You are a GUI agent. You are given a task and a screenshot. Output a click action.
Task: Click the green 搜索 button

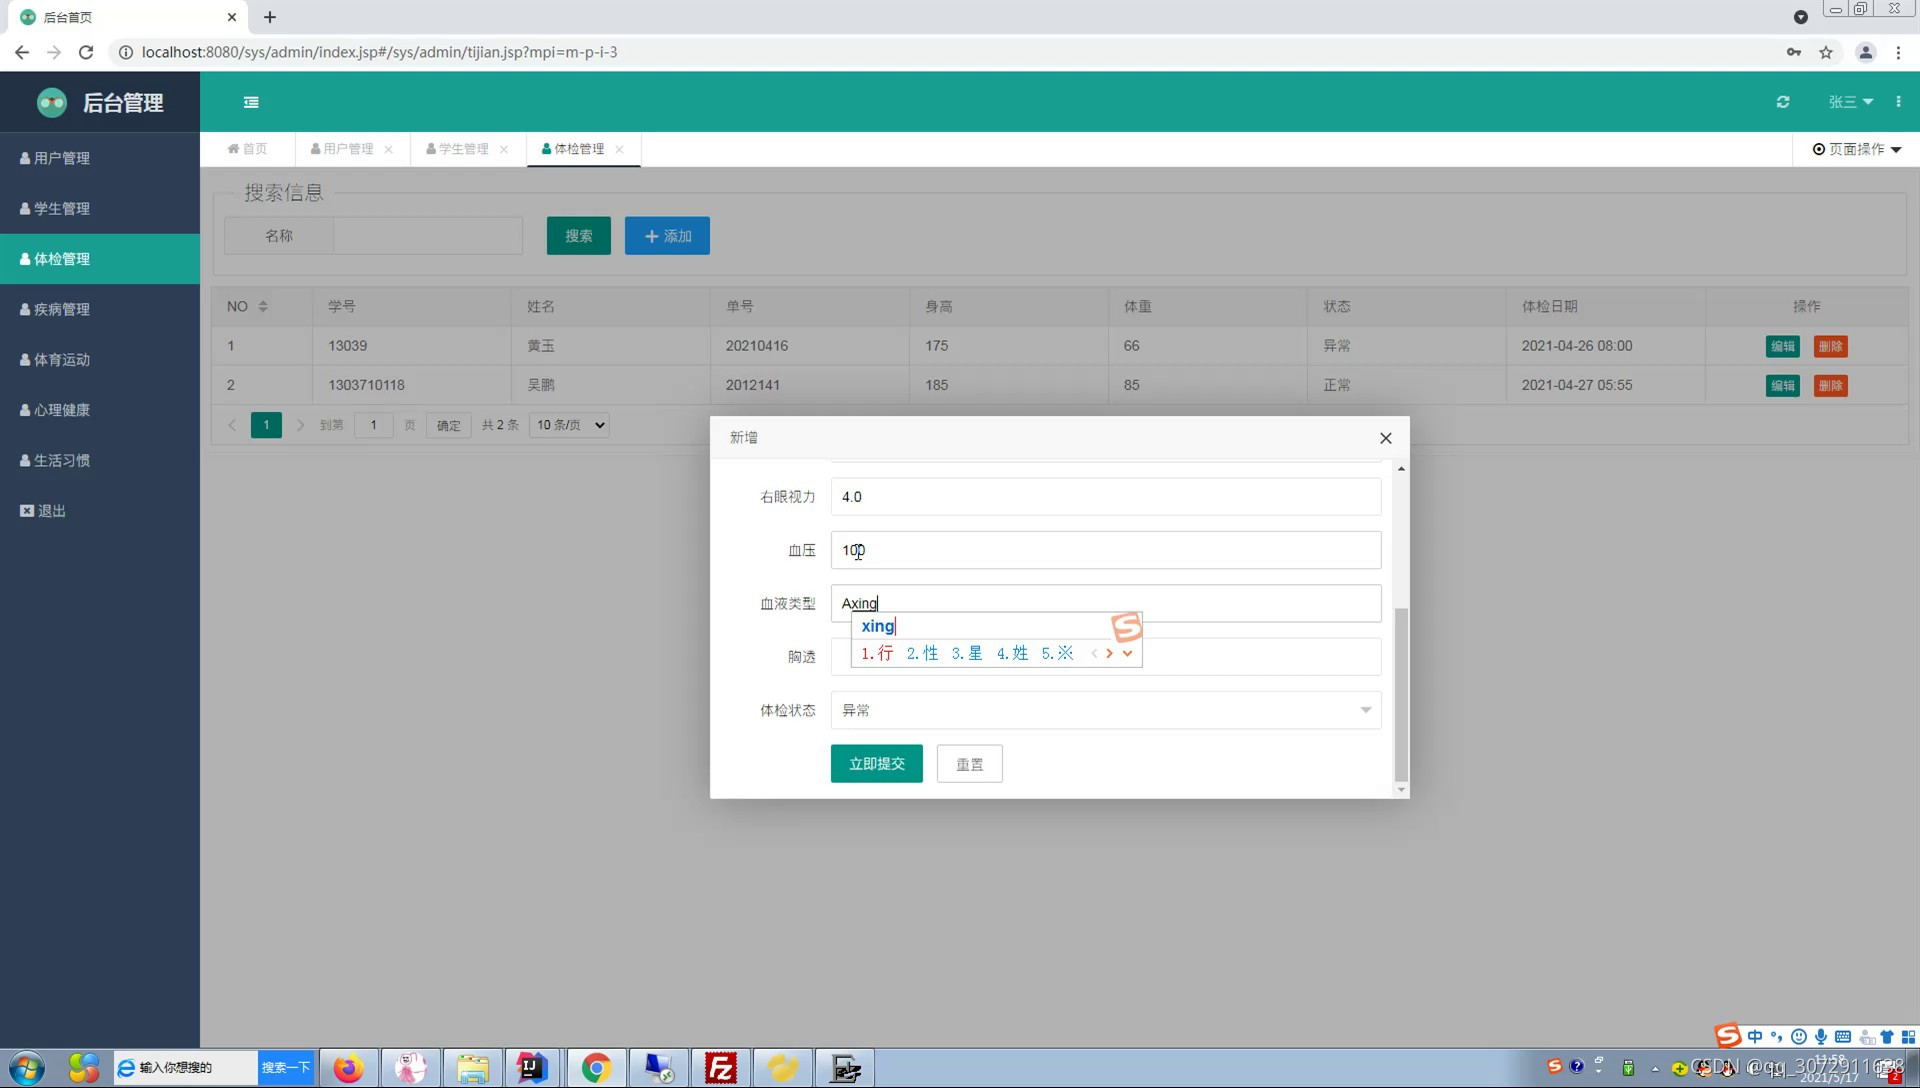[x=579, y=236]
